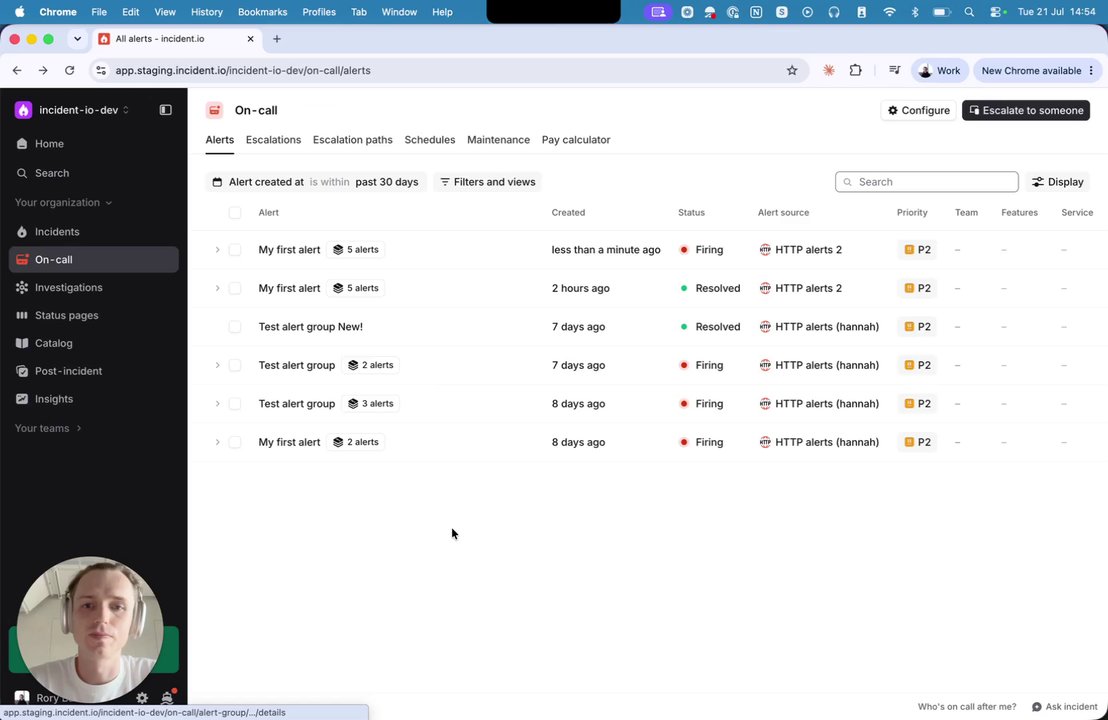Click the Chrome address bar URL

point(243,71)
